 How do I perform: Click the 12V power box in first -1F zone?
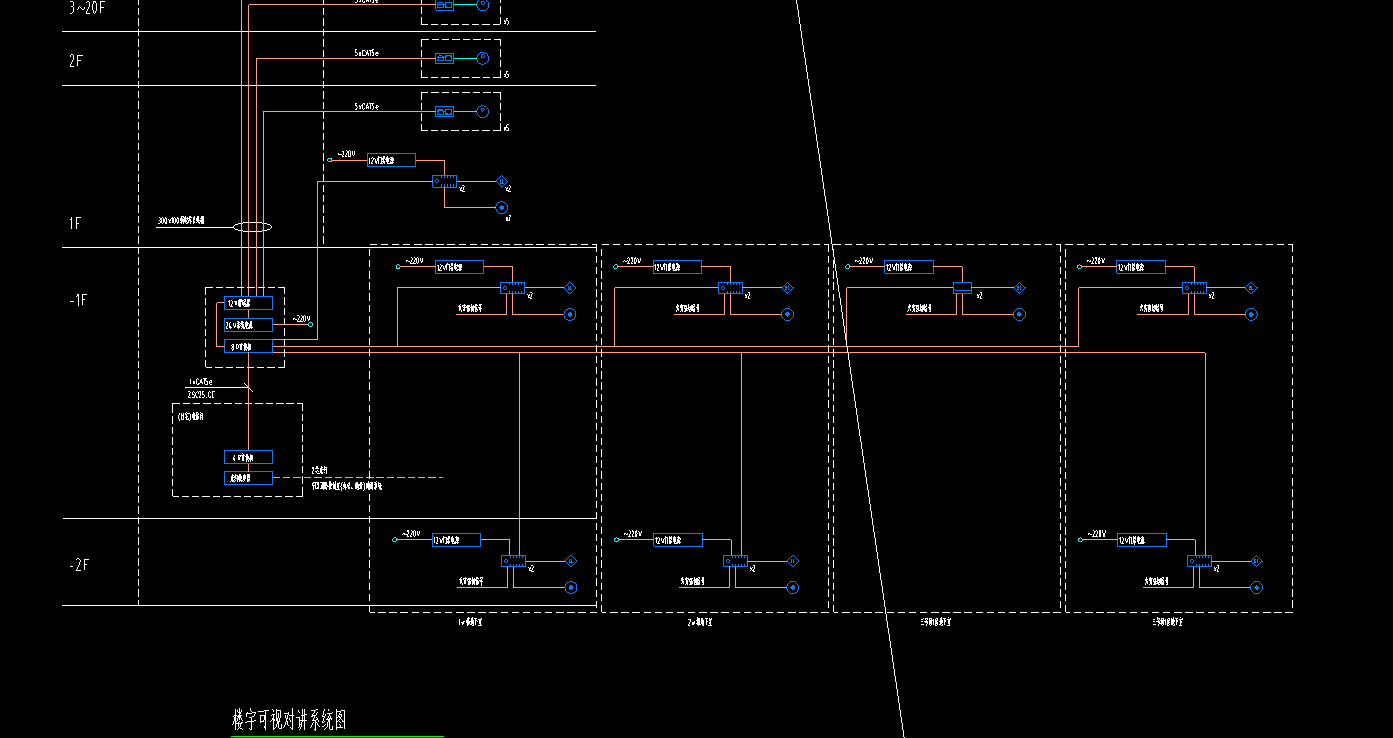pos(459,267)
